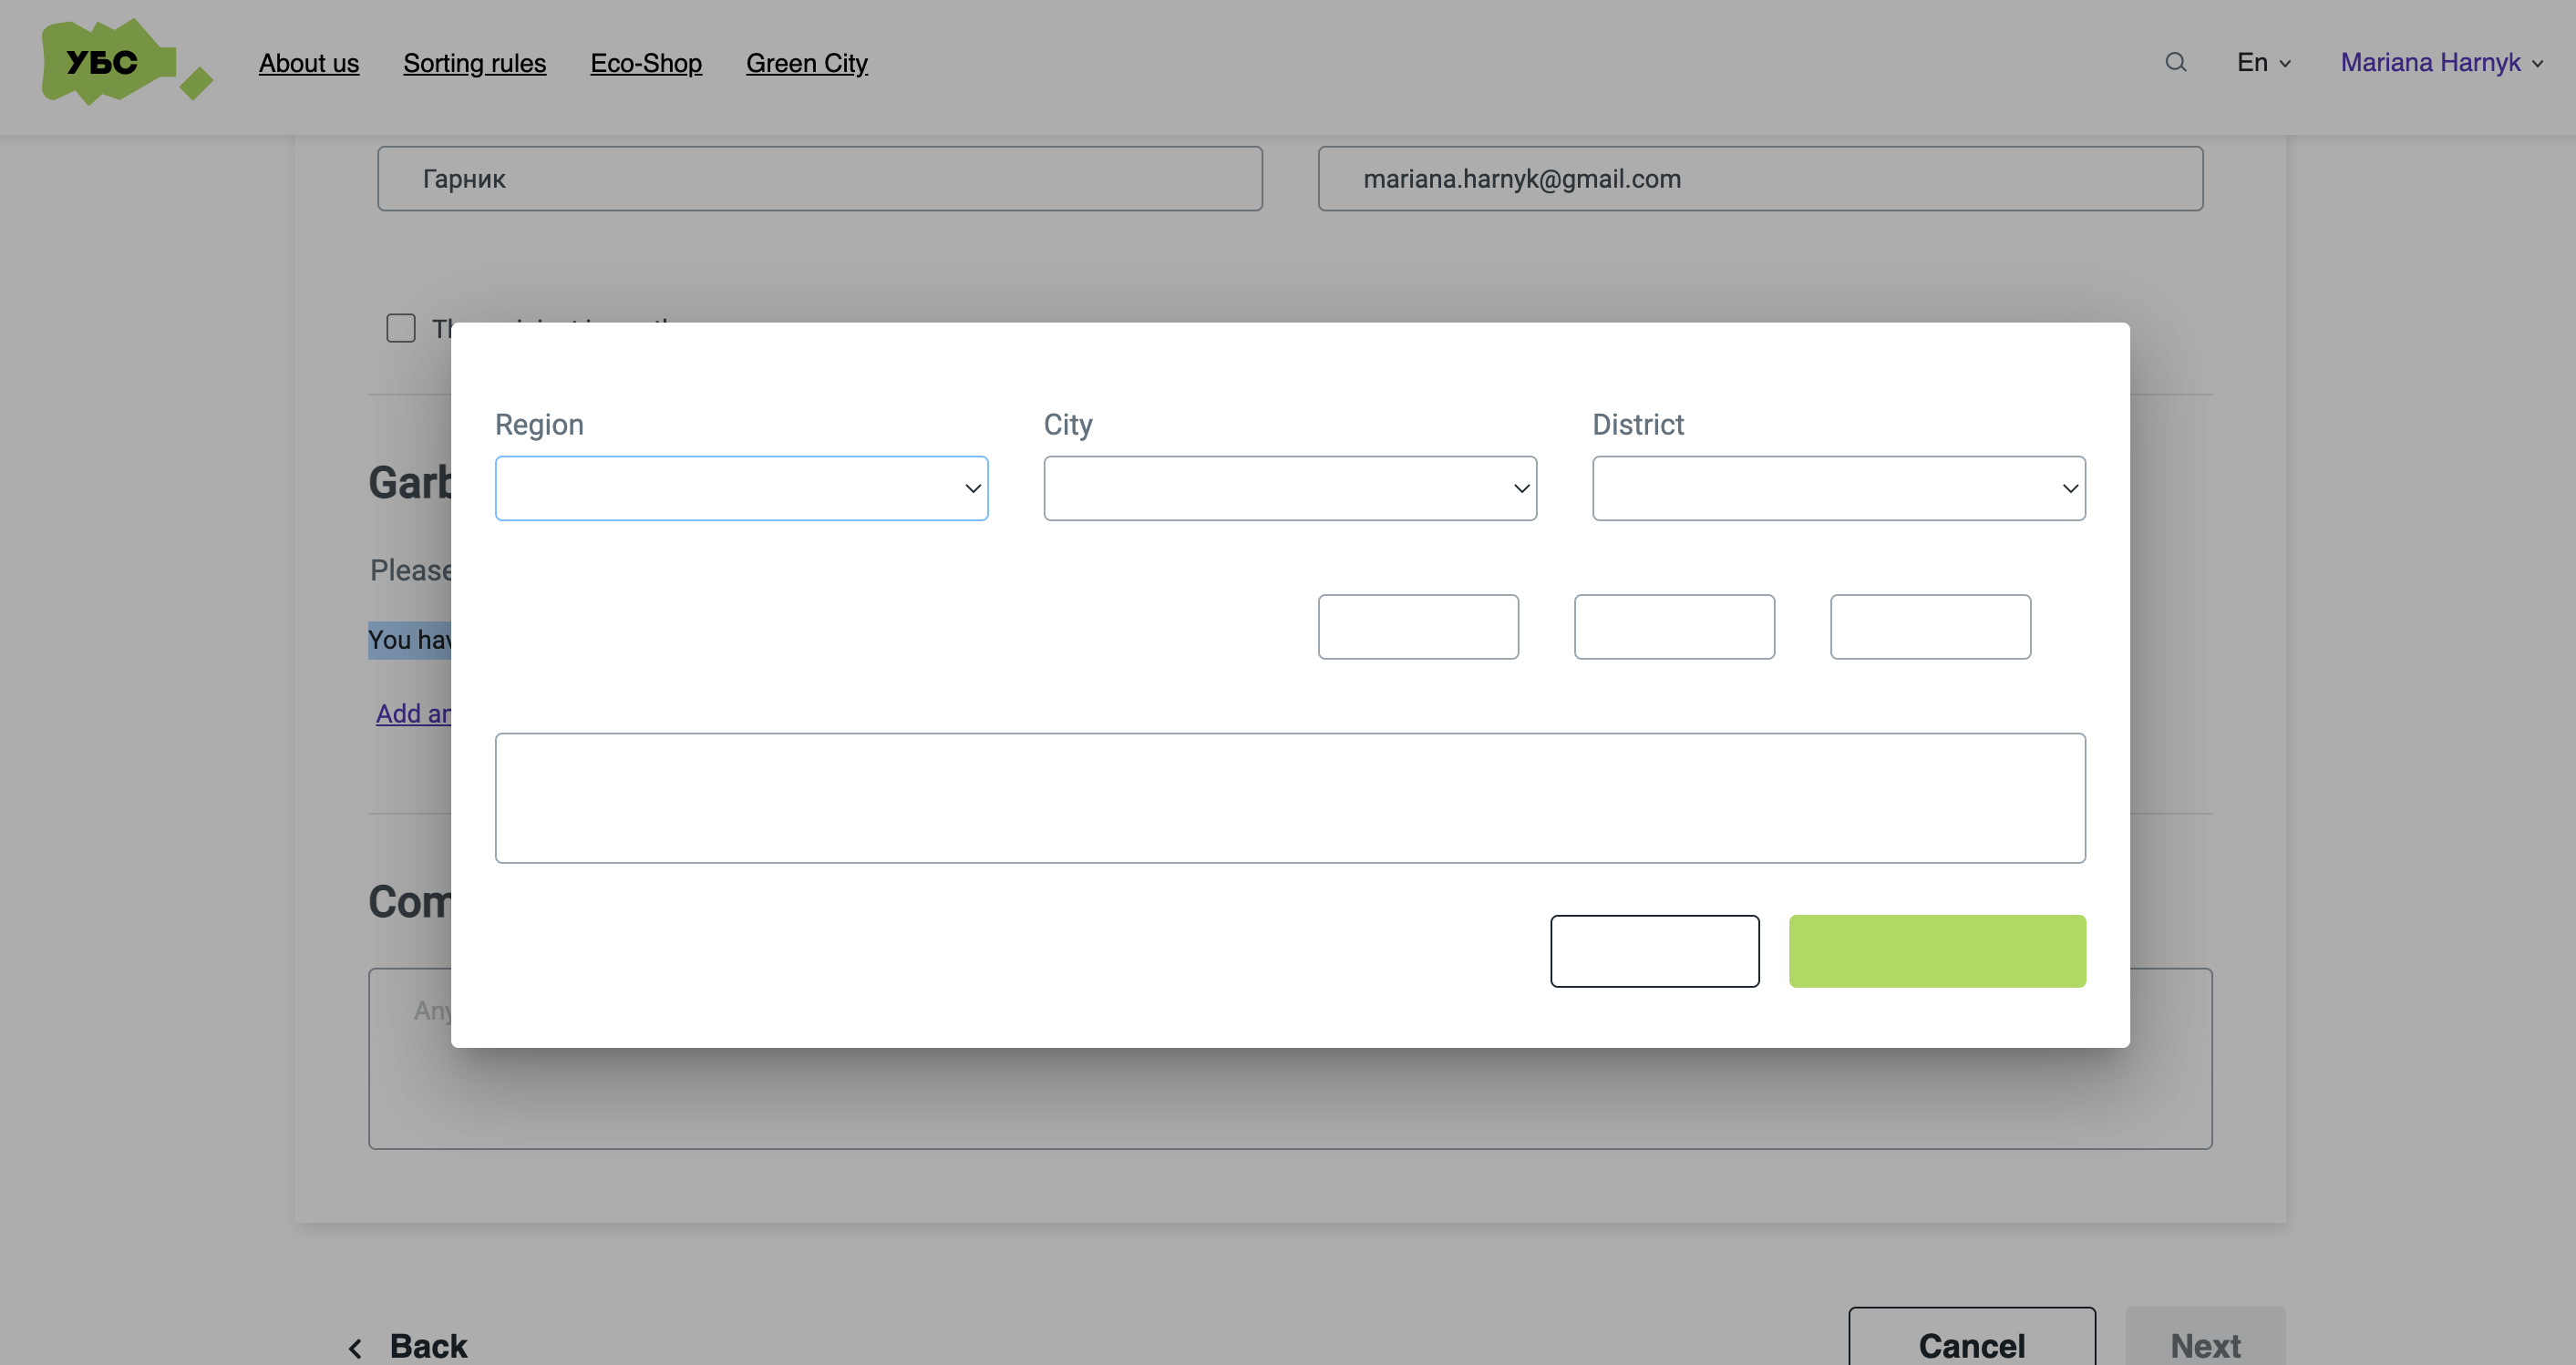Click the outlined button left of the green button
The width and height of the screenshot is (2576, 1365).
(x=1654, y=950)
